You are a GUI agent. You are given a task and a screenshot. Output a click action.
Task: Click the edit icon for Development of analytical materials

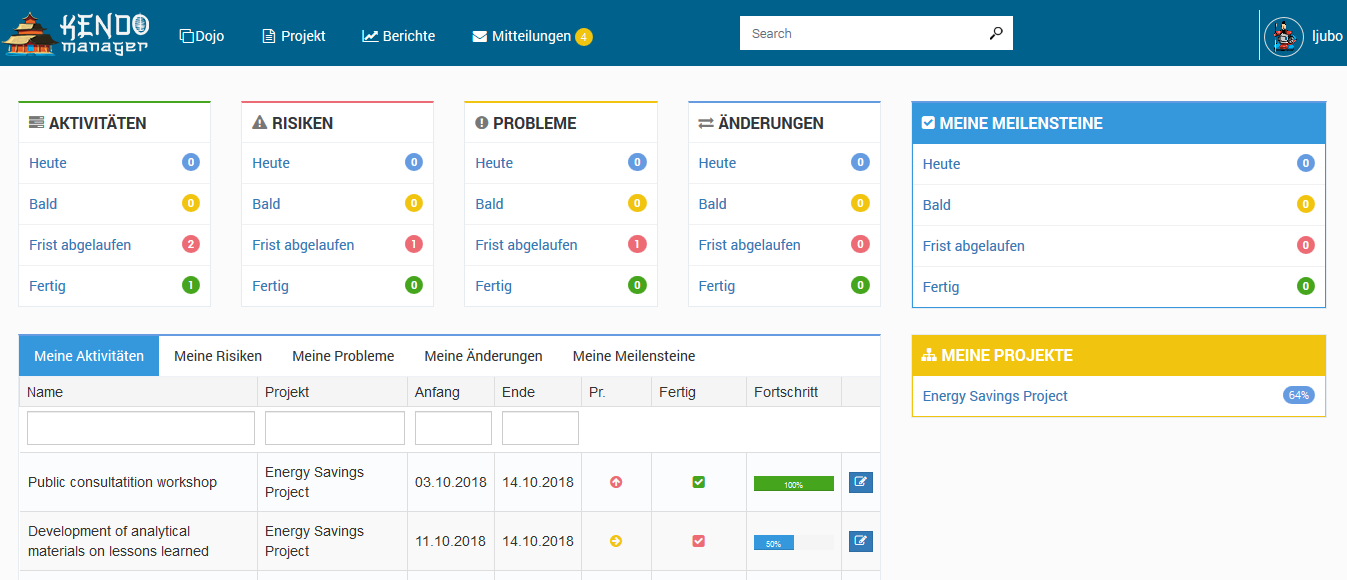click(x=860, y=541)
